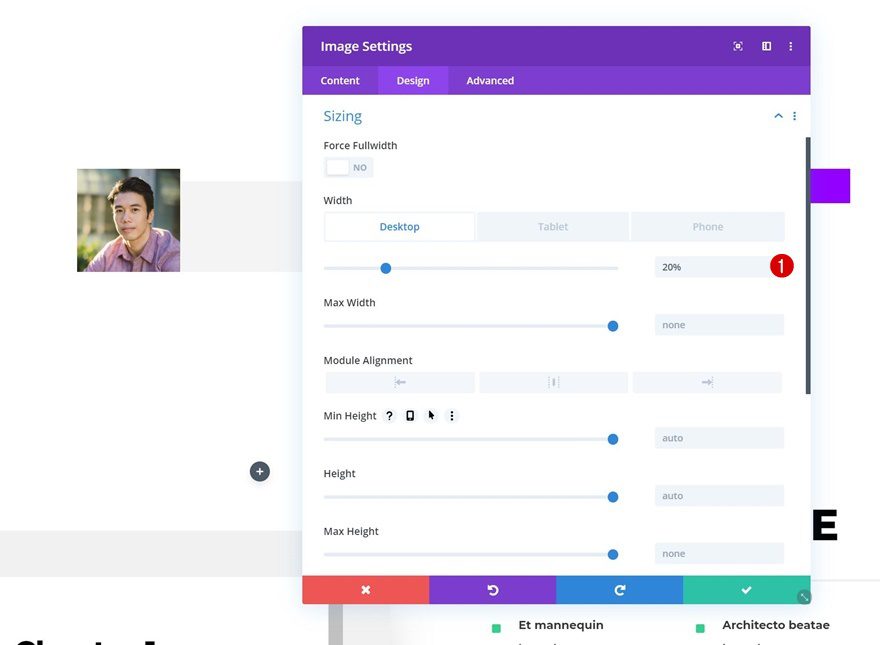Click the Width slider handle
The width and height of the screenshot is (880, 645).
[x=386, y=269]
